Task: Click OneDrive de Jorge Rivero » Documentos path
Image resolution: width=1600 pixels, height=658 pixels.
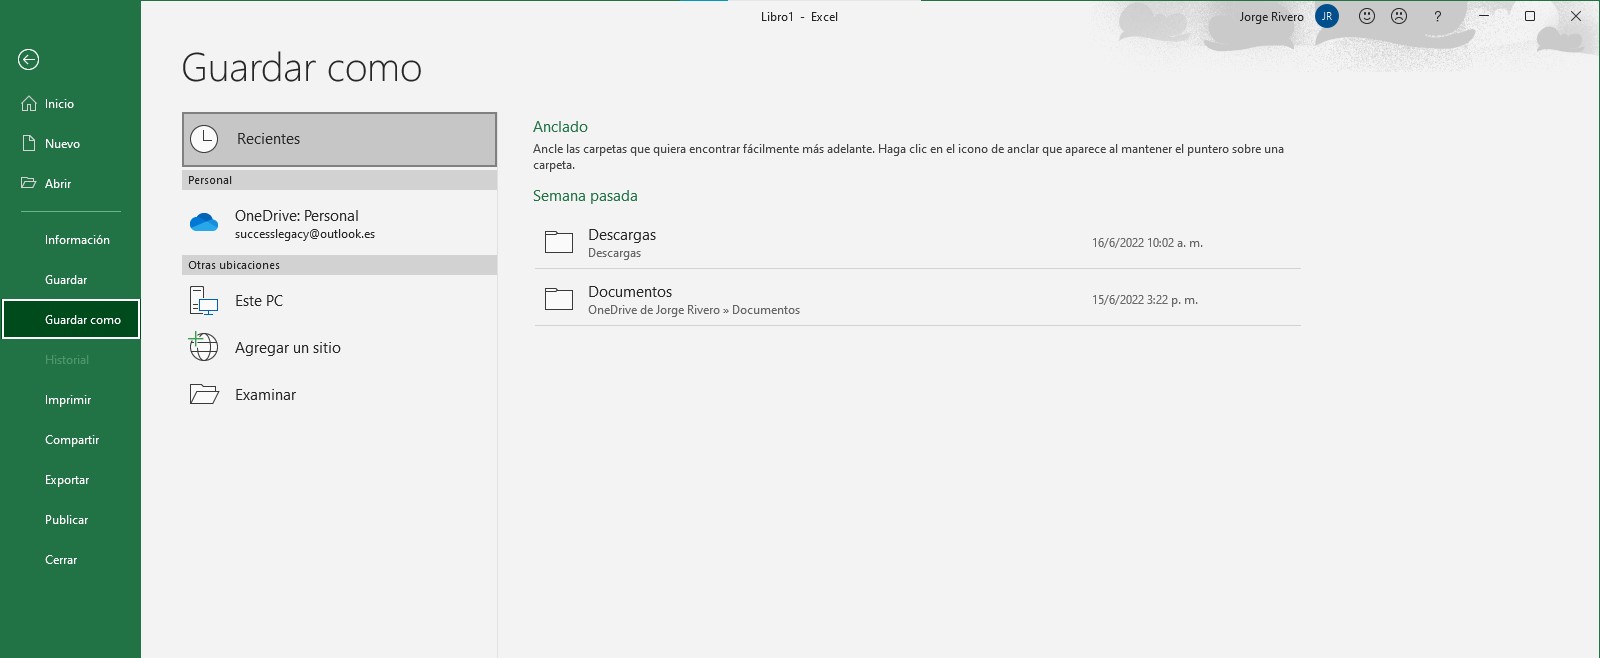Action: tap(694, 310)
